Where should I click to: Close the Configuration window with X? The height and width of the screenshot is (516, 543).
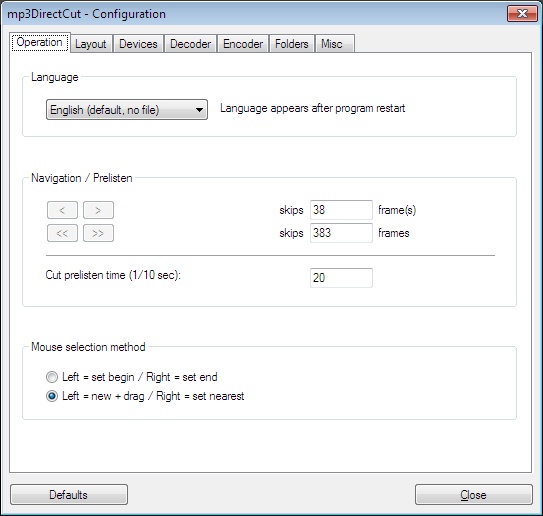coord(522,14)
